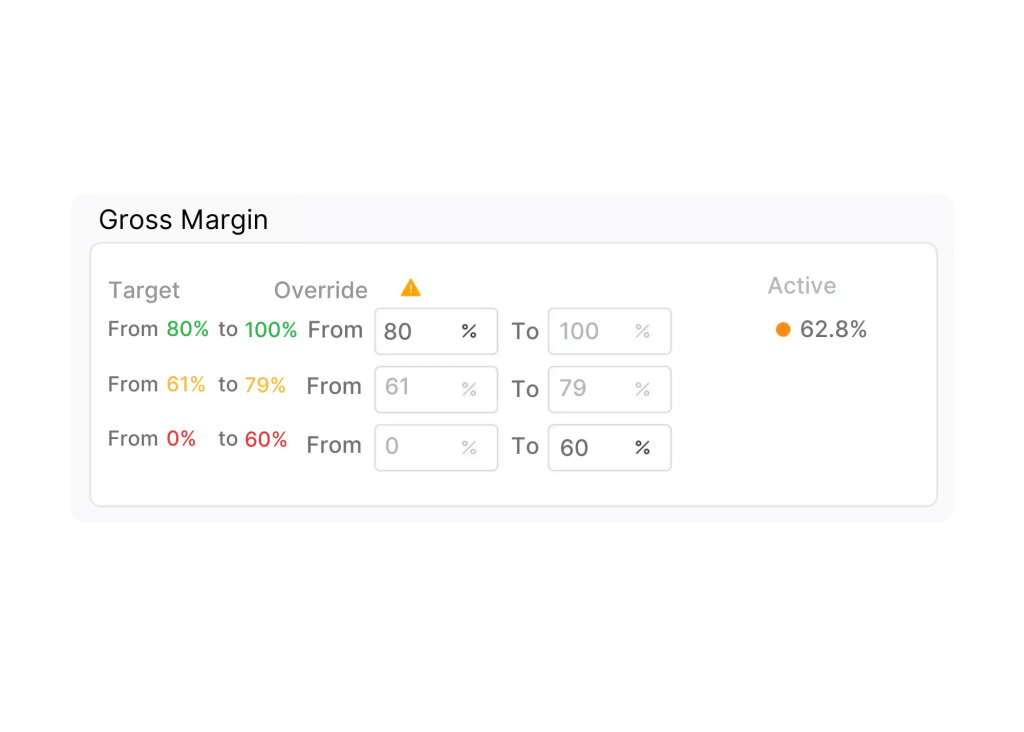Click the Gross Margin heading
The width and height of the screenshot is (1024, 732).
click(183, 220)
